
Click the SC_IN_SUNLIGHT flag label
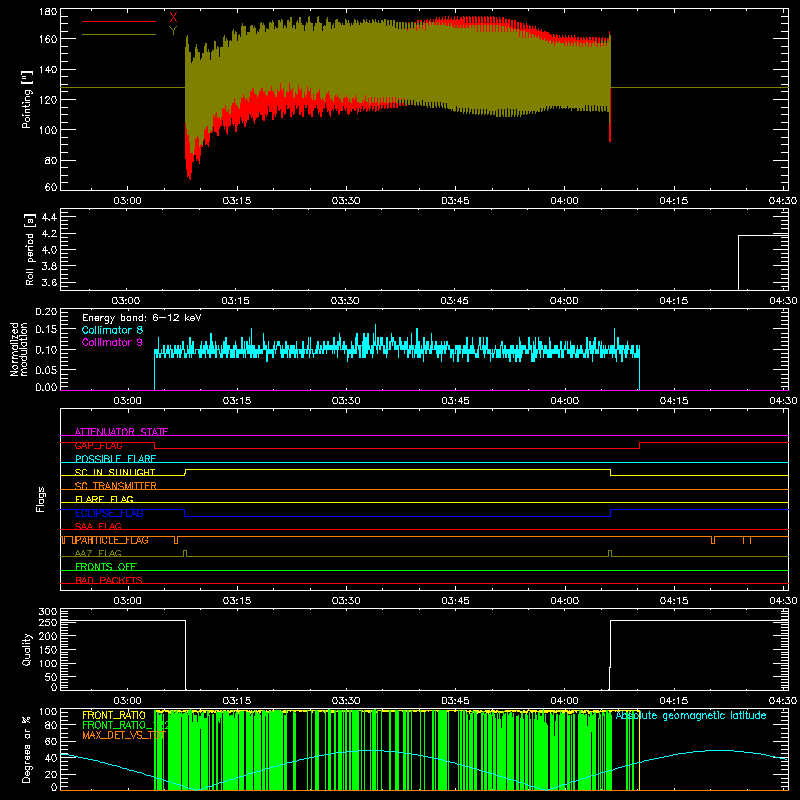tap(115, 472)
